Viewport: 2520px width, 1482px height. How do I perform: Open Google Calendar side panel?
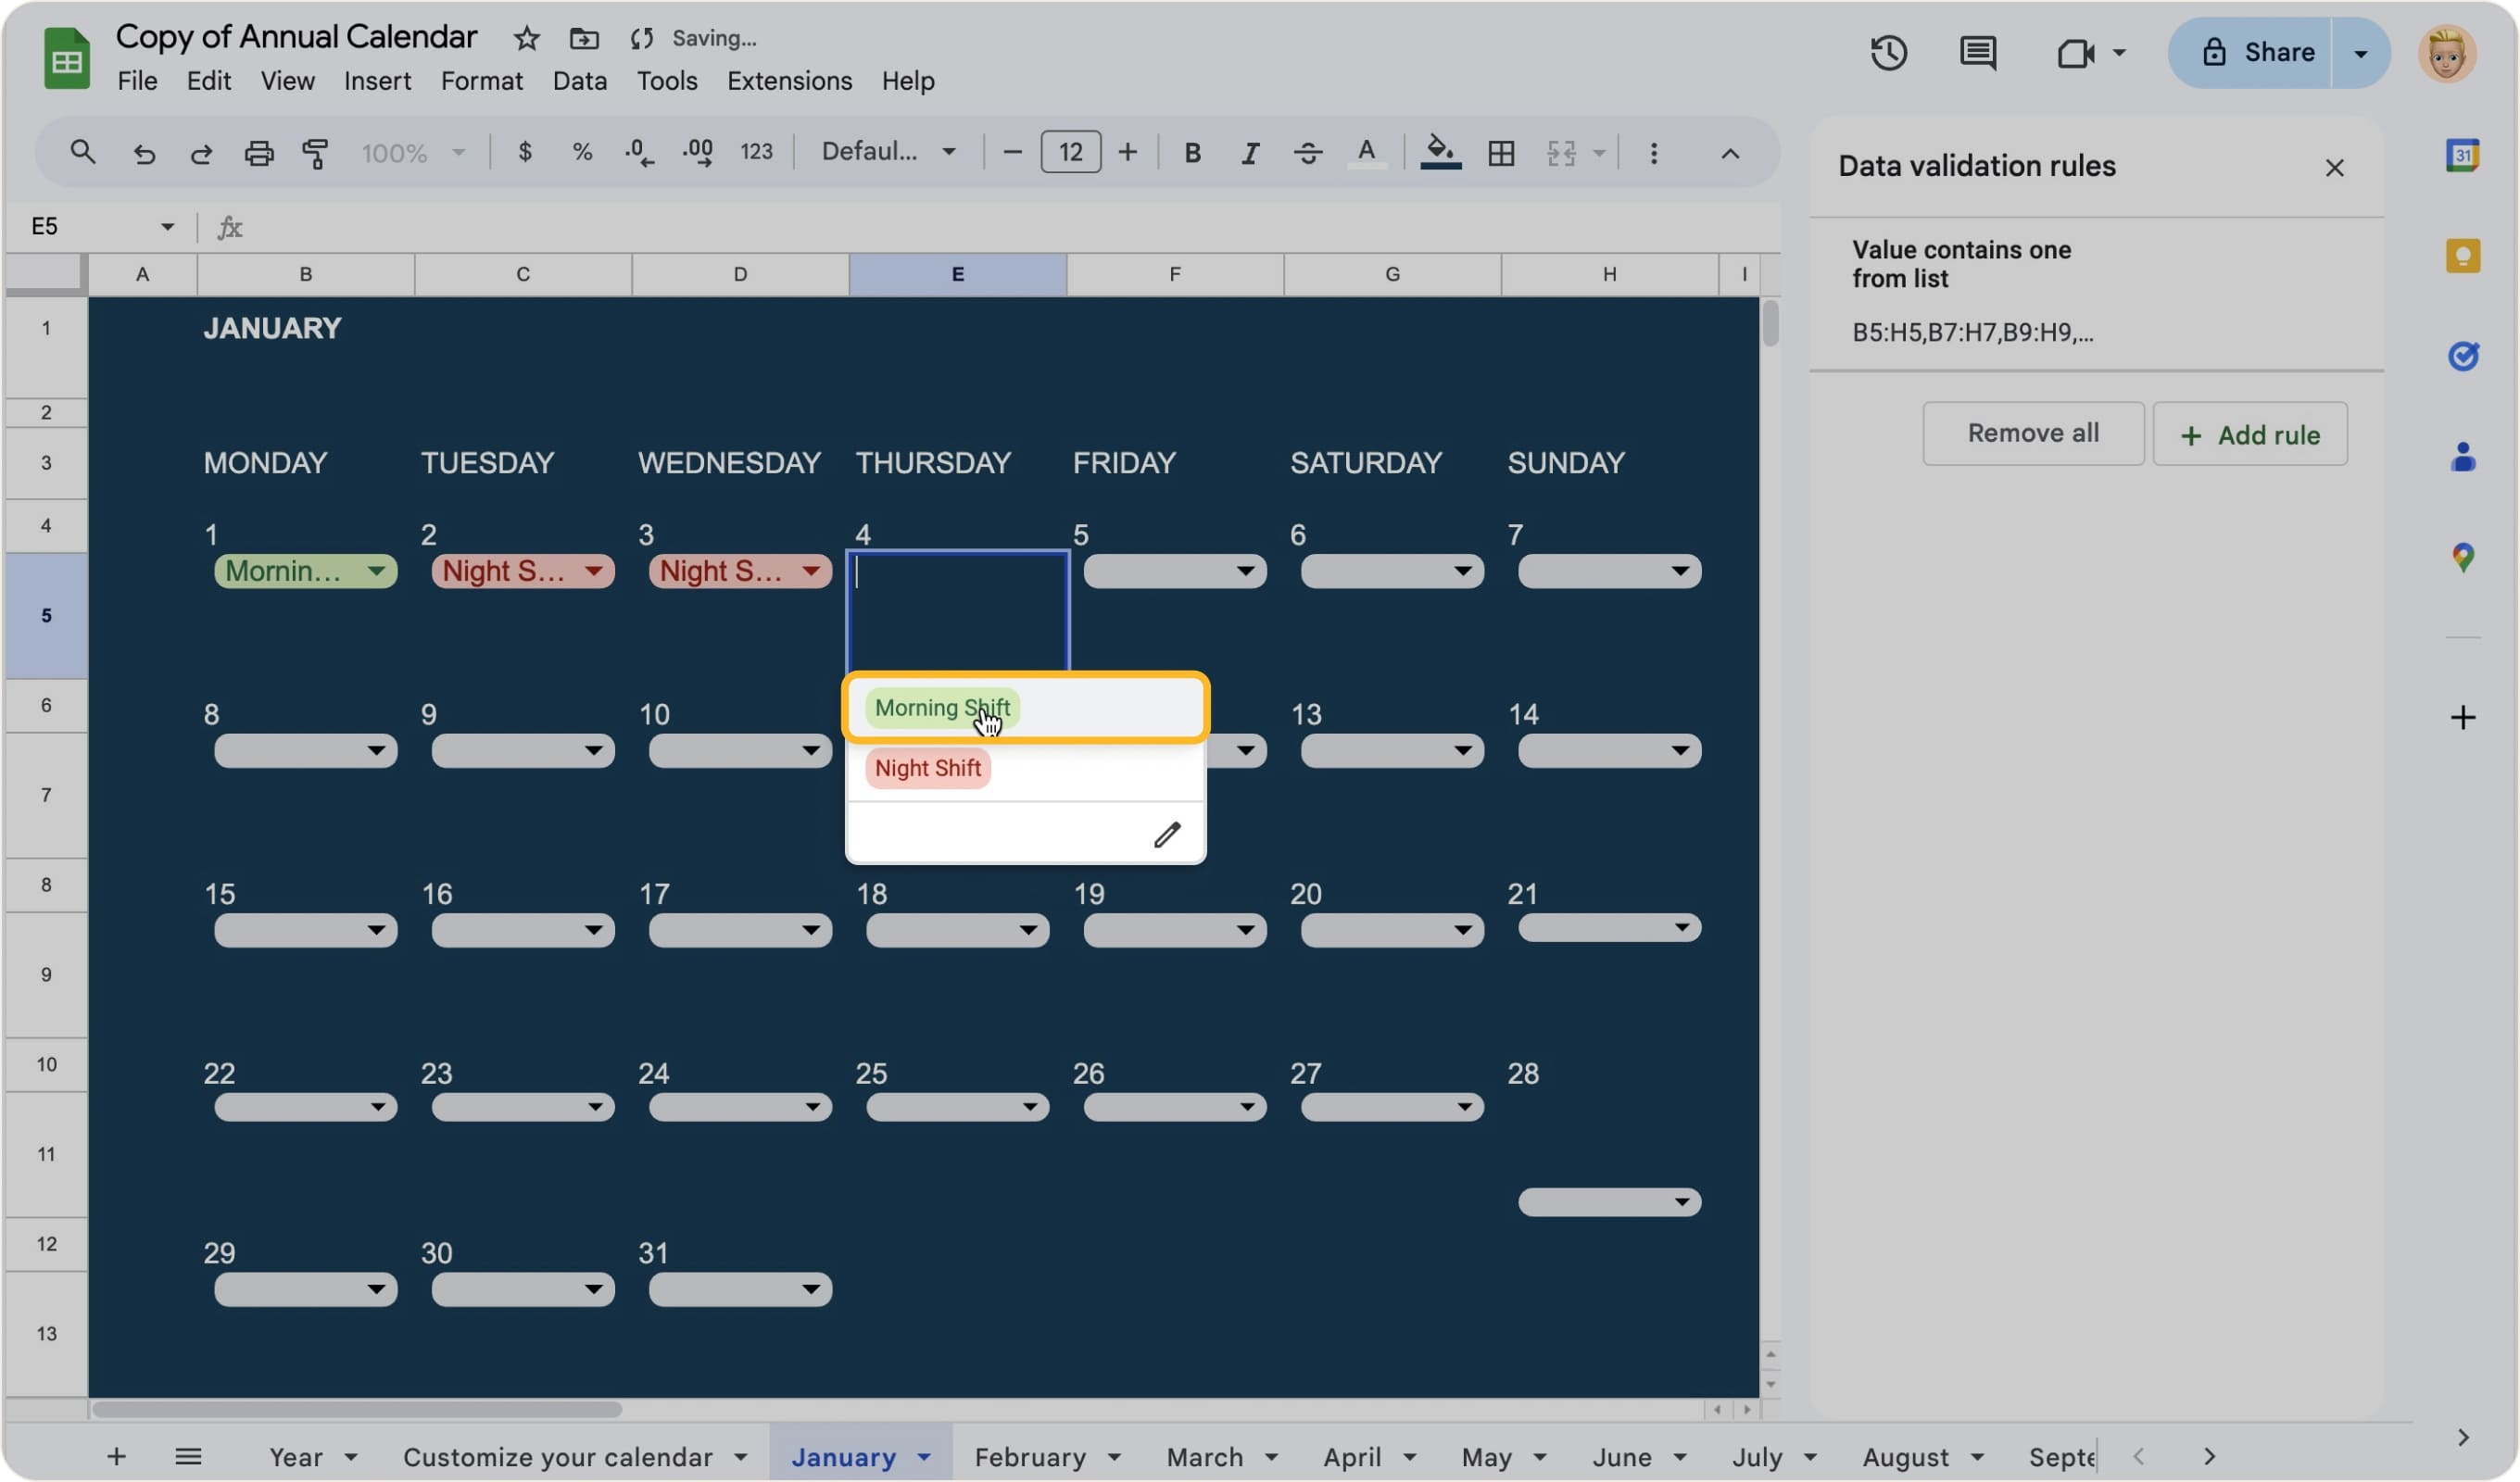pos(2464,155)
